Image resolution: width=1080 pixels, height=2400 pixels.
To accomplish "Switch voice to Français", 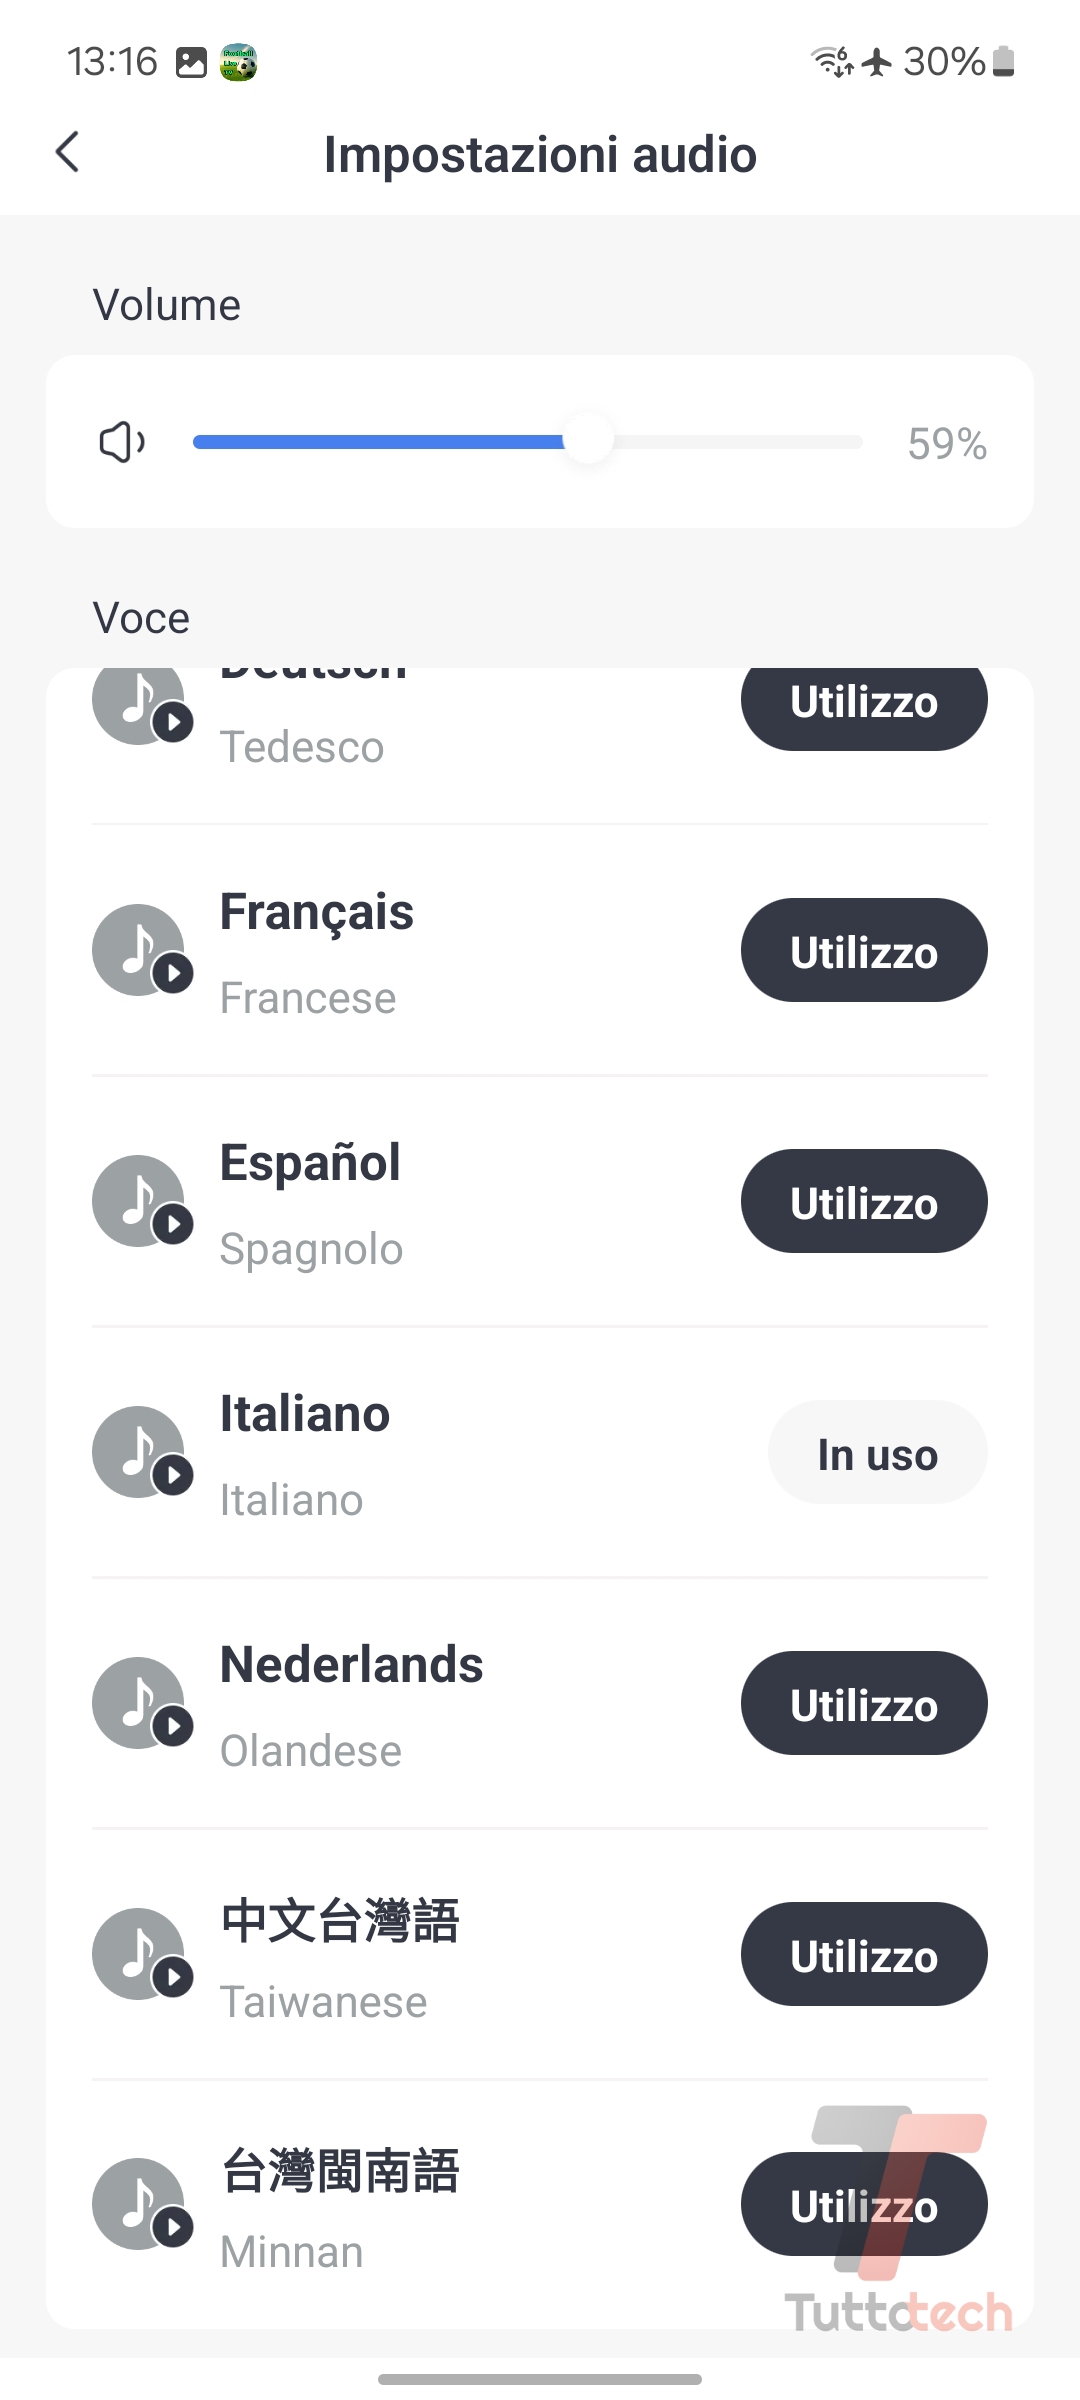I will pyautogui.click(x=864, y=951).
